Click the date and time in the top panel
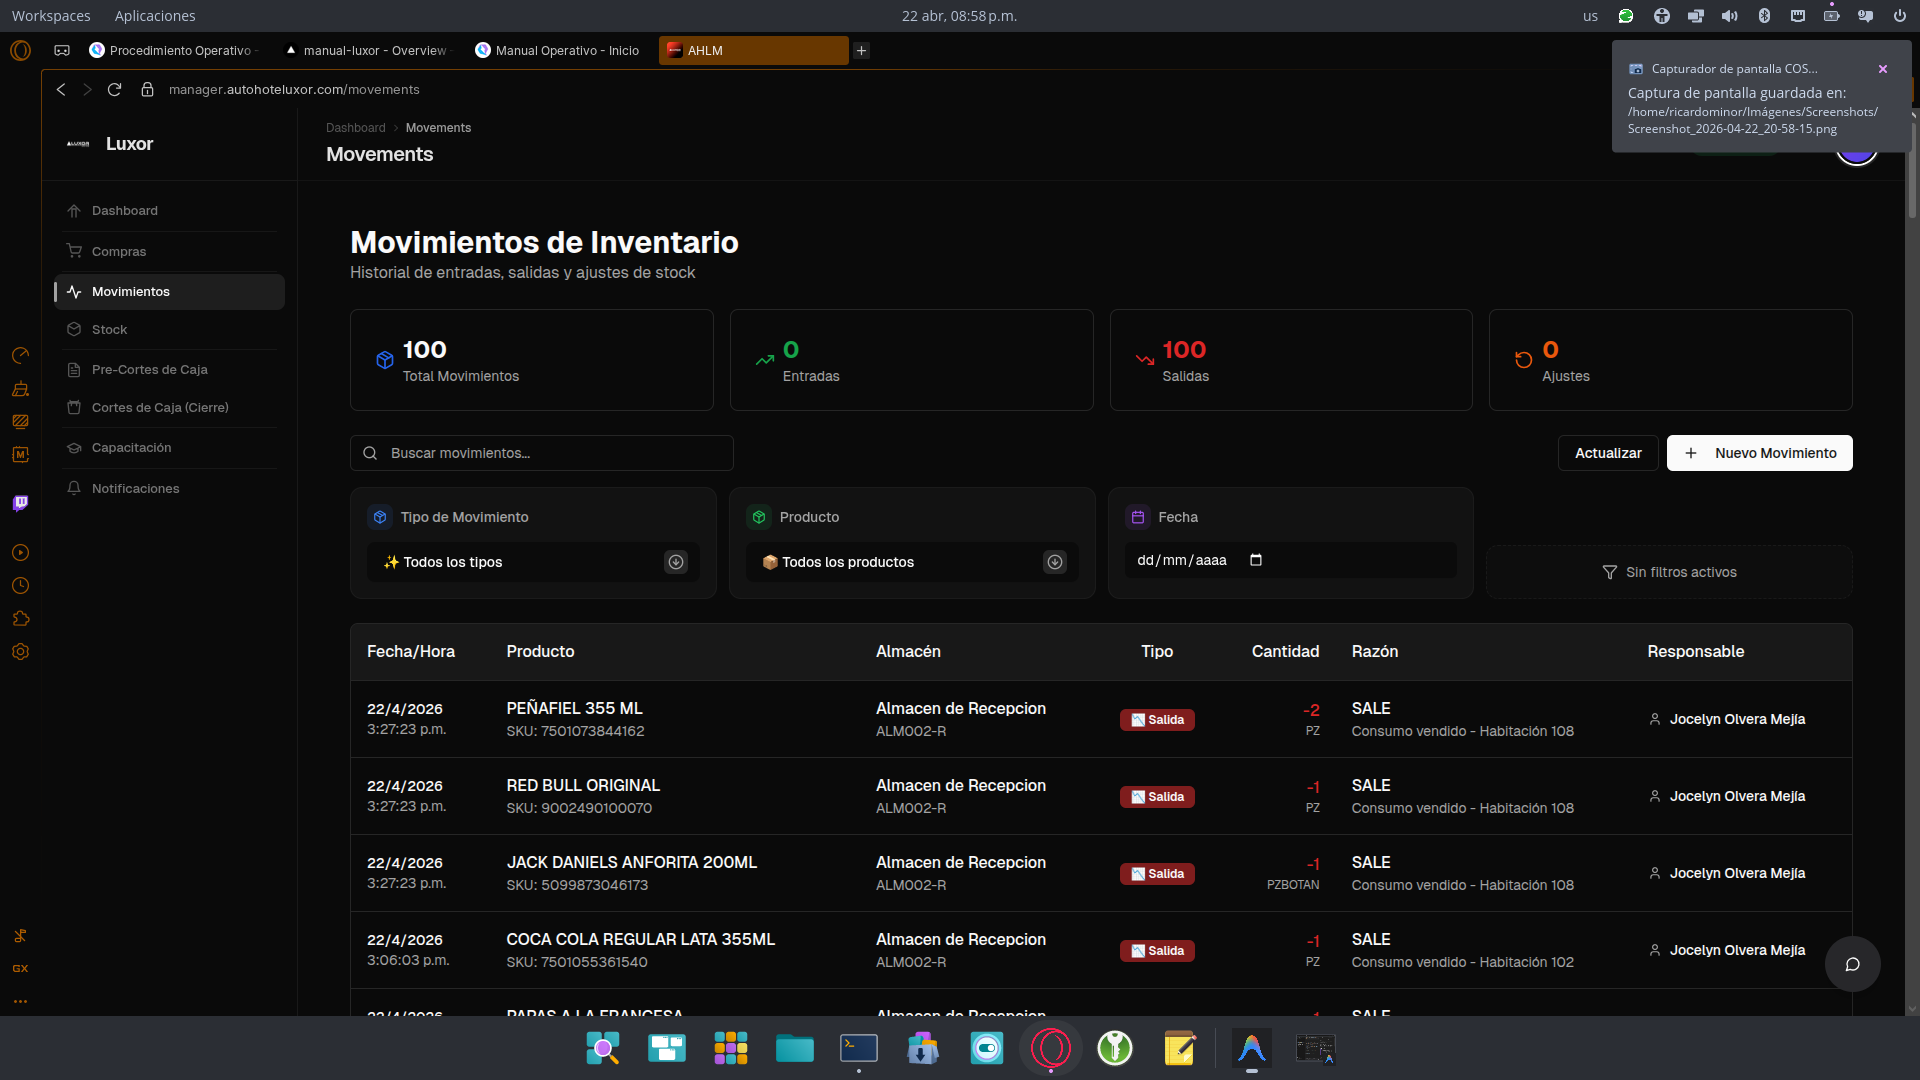This screenshot has height=1080, width=1920. [959, 16]
